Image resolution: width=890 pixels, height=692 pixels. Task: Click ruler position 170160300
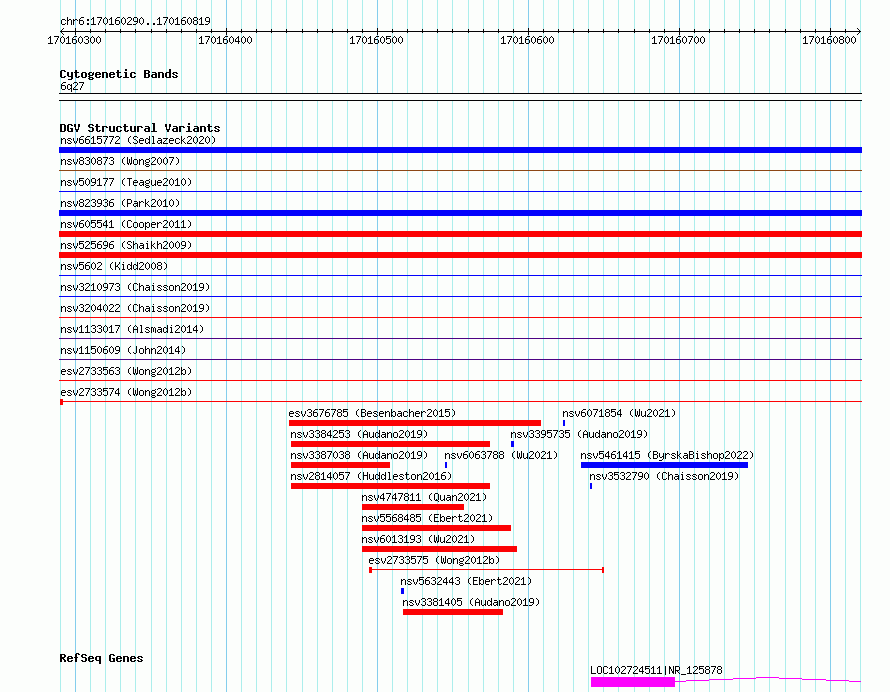click(74, 40)
